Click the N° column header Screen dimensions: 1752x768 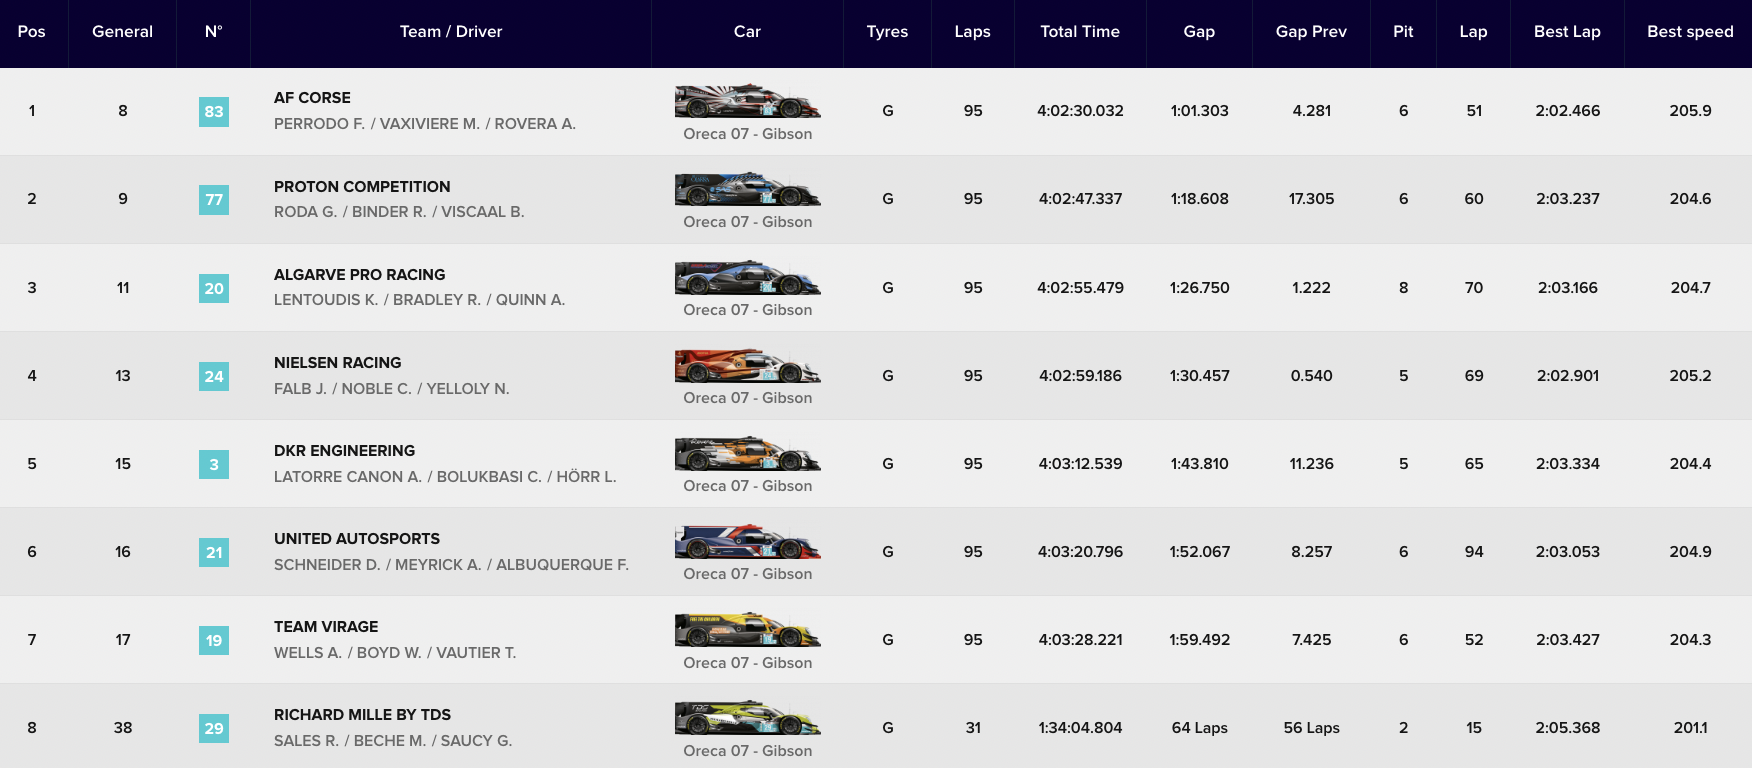tap(214, 32)
